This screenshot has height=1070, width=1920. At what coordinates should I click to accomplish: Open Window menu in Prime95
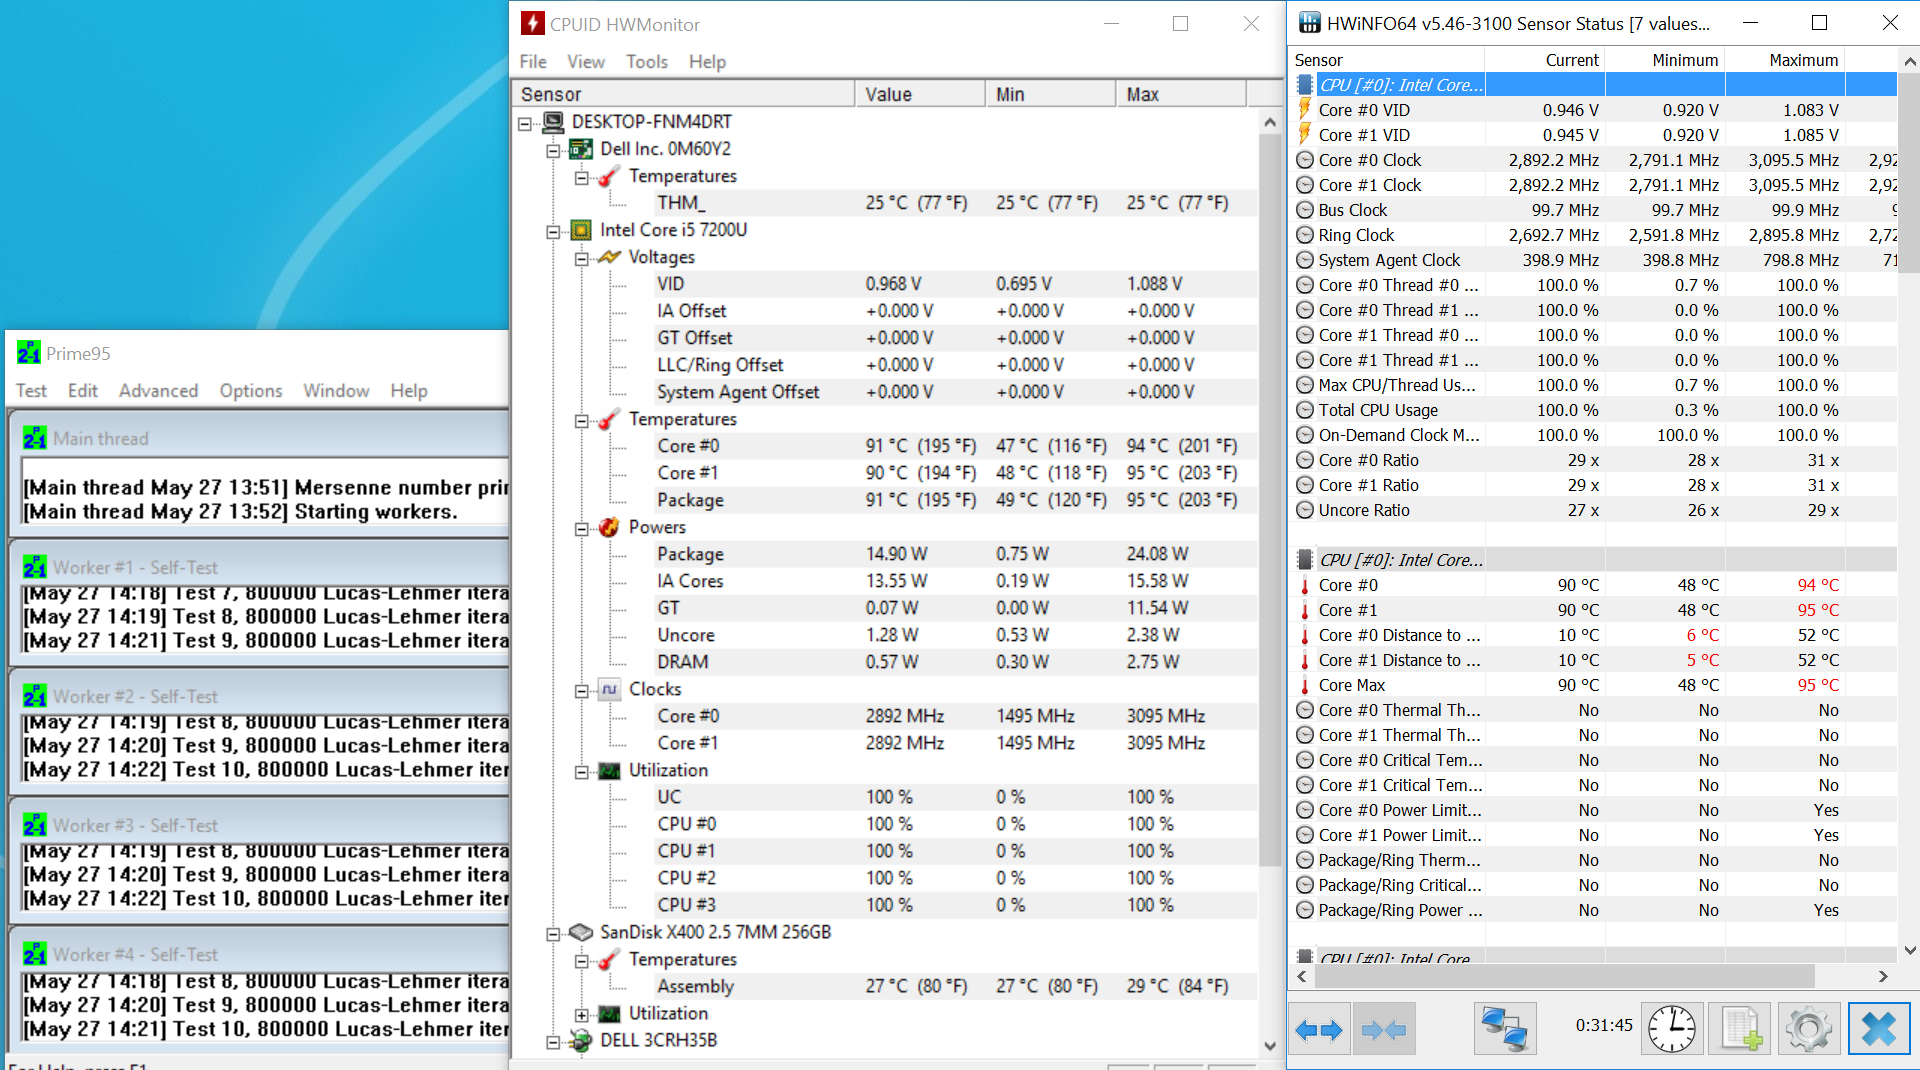336,390
